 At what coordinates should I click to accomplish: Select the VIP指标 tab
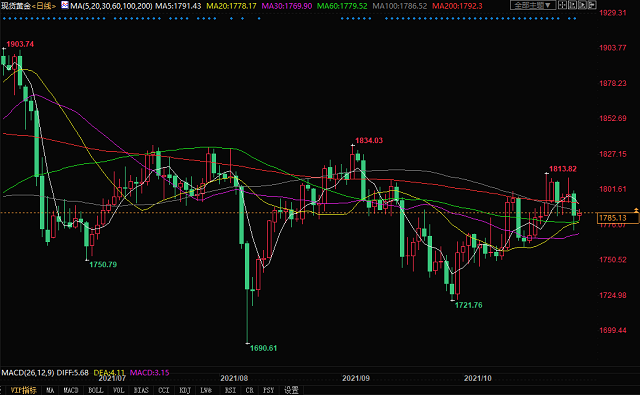click(24, 391)
